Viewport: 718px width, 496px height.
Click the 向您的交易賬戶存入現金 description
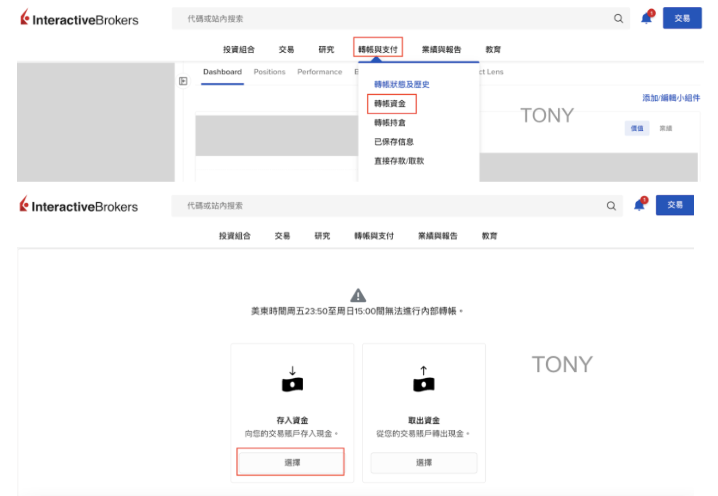pos(291,433)
